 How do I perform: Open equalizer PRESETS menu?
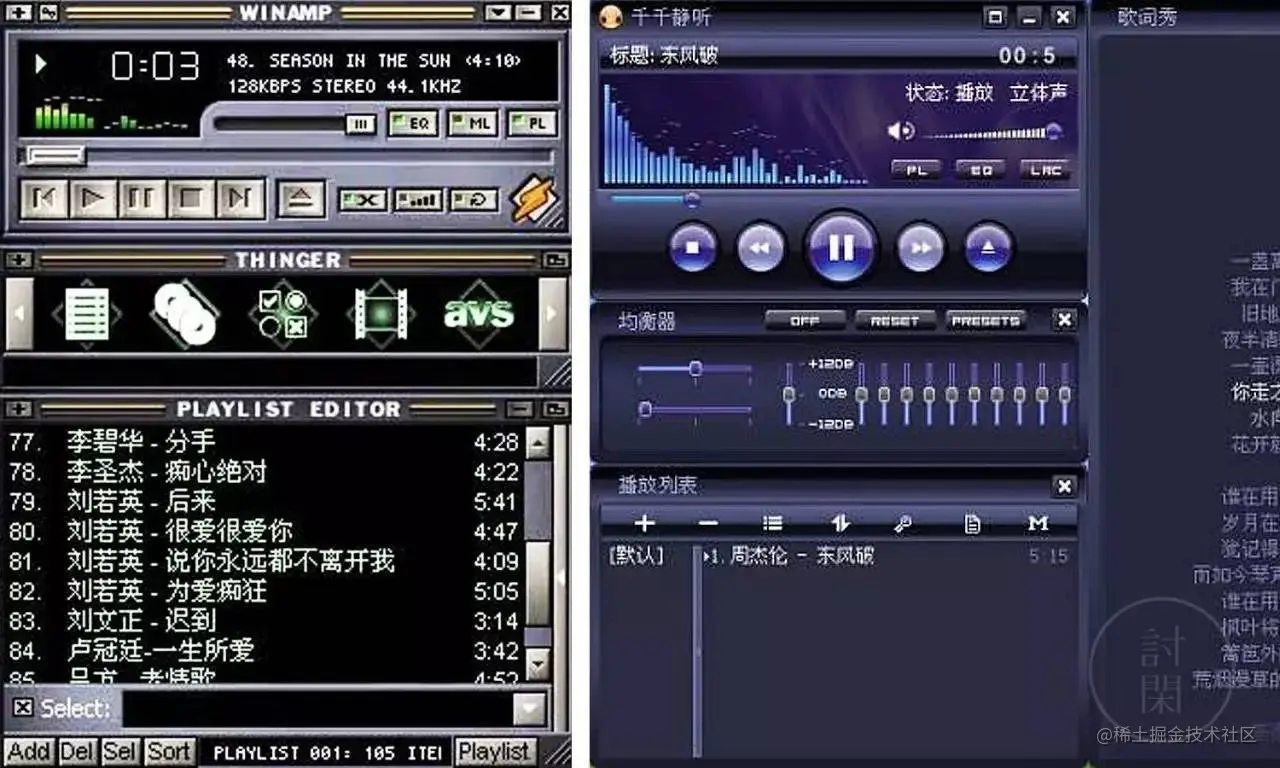tap(985, 321)
